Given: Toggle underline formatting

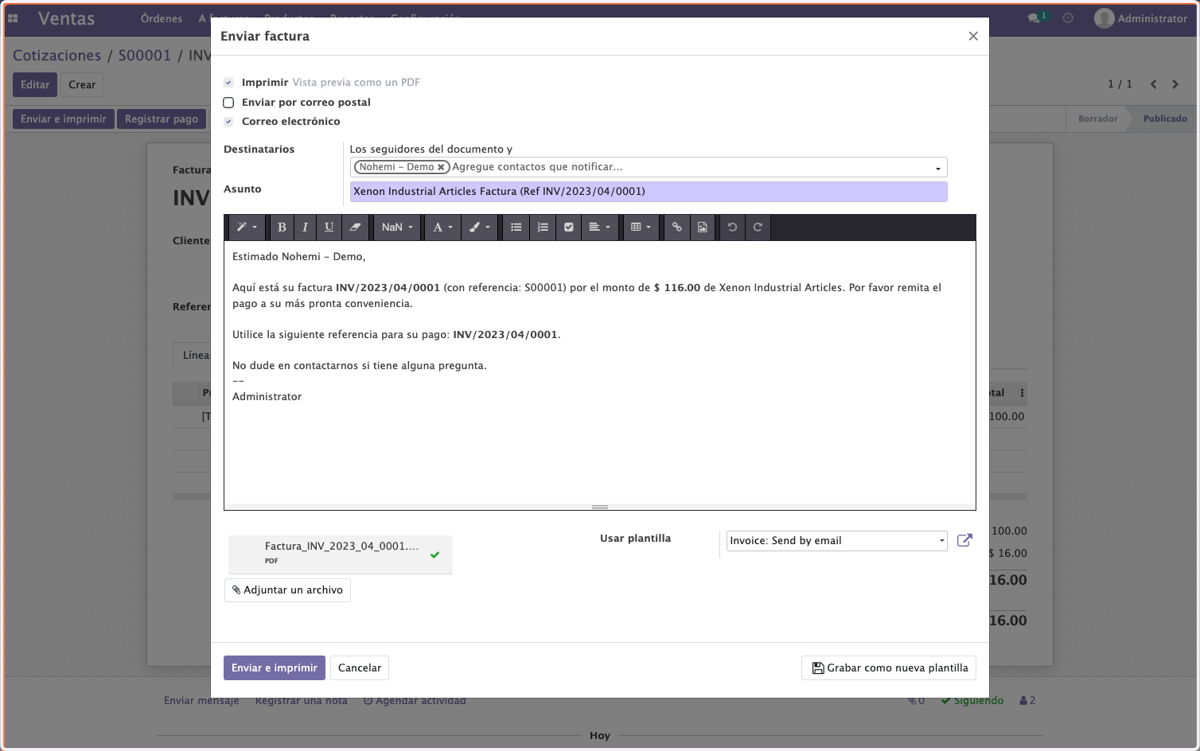Looking at the screenshot, I should coord(329,228).
